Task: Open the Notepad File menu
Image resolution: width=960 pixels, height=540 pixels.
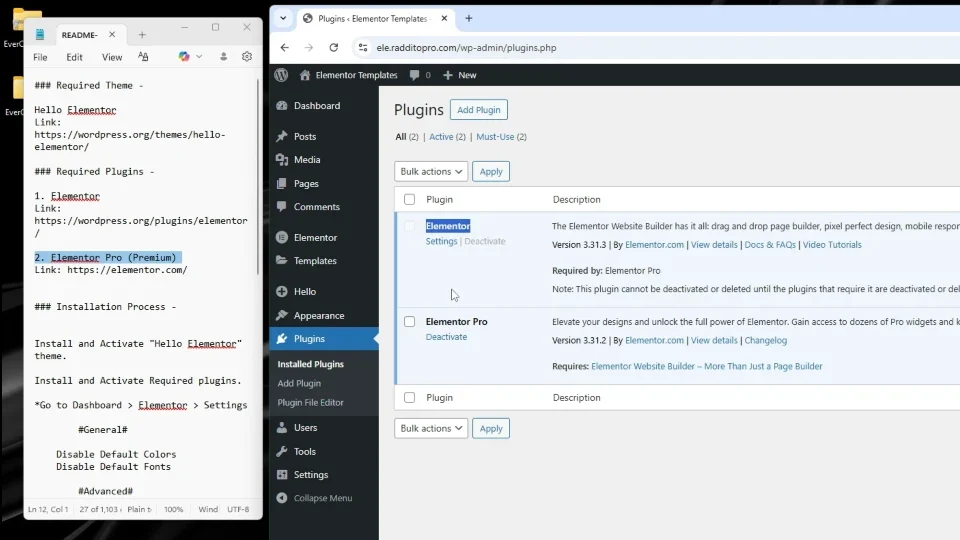Action: coord(40,57)
